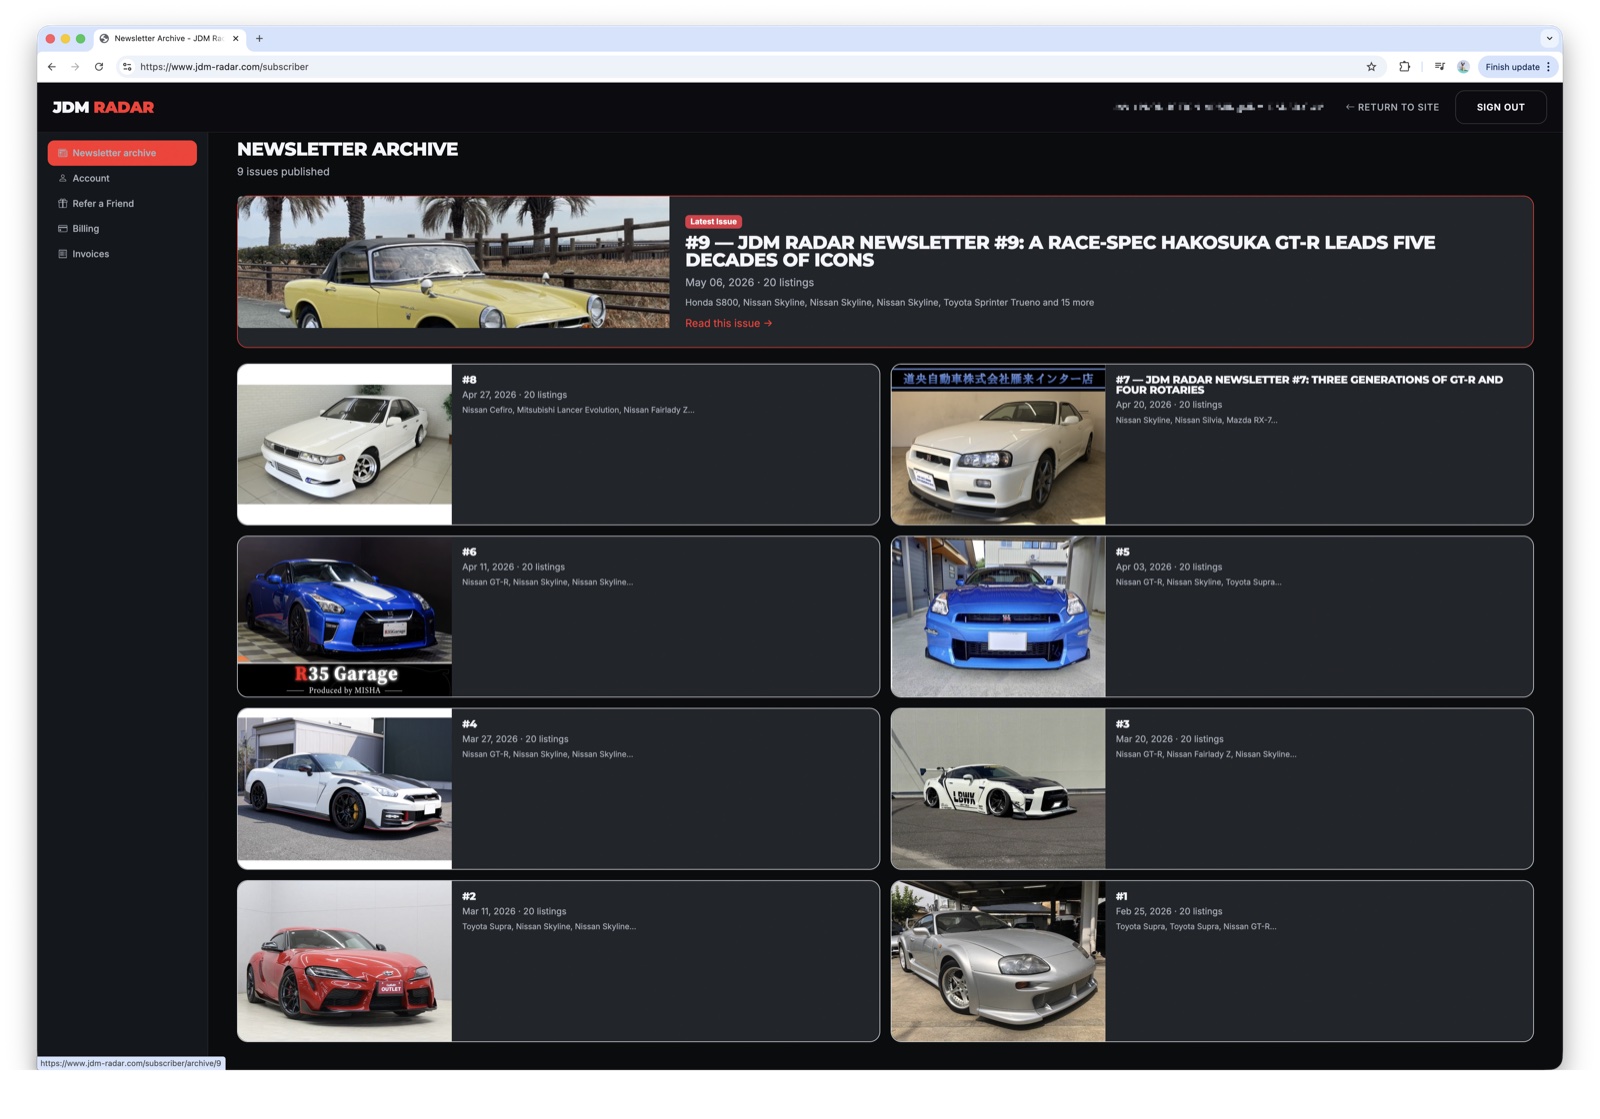Click the browser forward arrow
Image resolution: width=1600 pixels, height=1119 pixels.
75,67
